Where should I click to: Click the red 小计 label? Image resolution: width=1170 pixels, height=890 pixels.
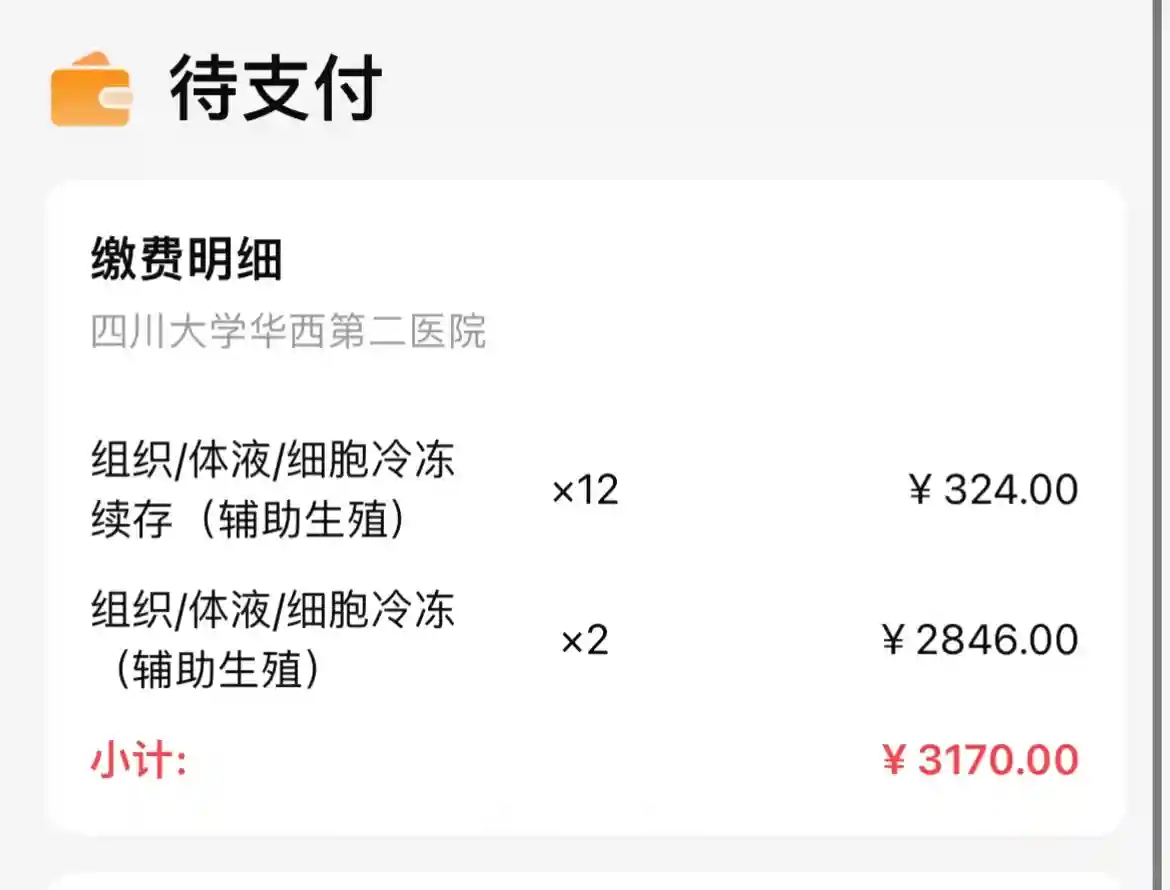139,761
